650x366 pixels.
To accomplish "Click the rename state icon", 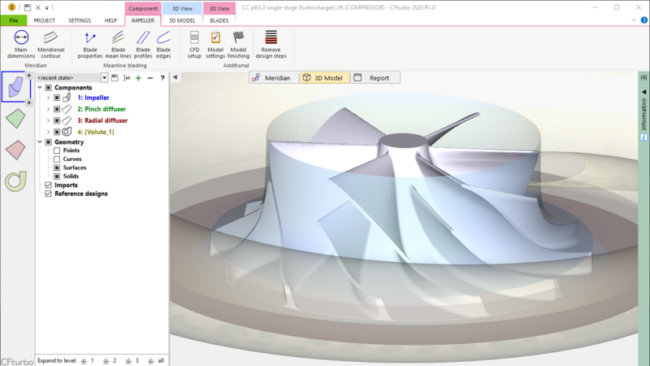I will point(126,78).
